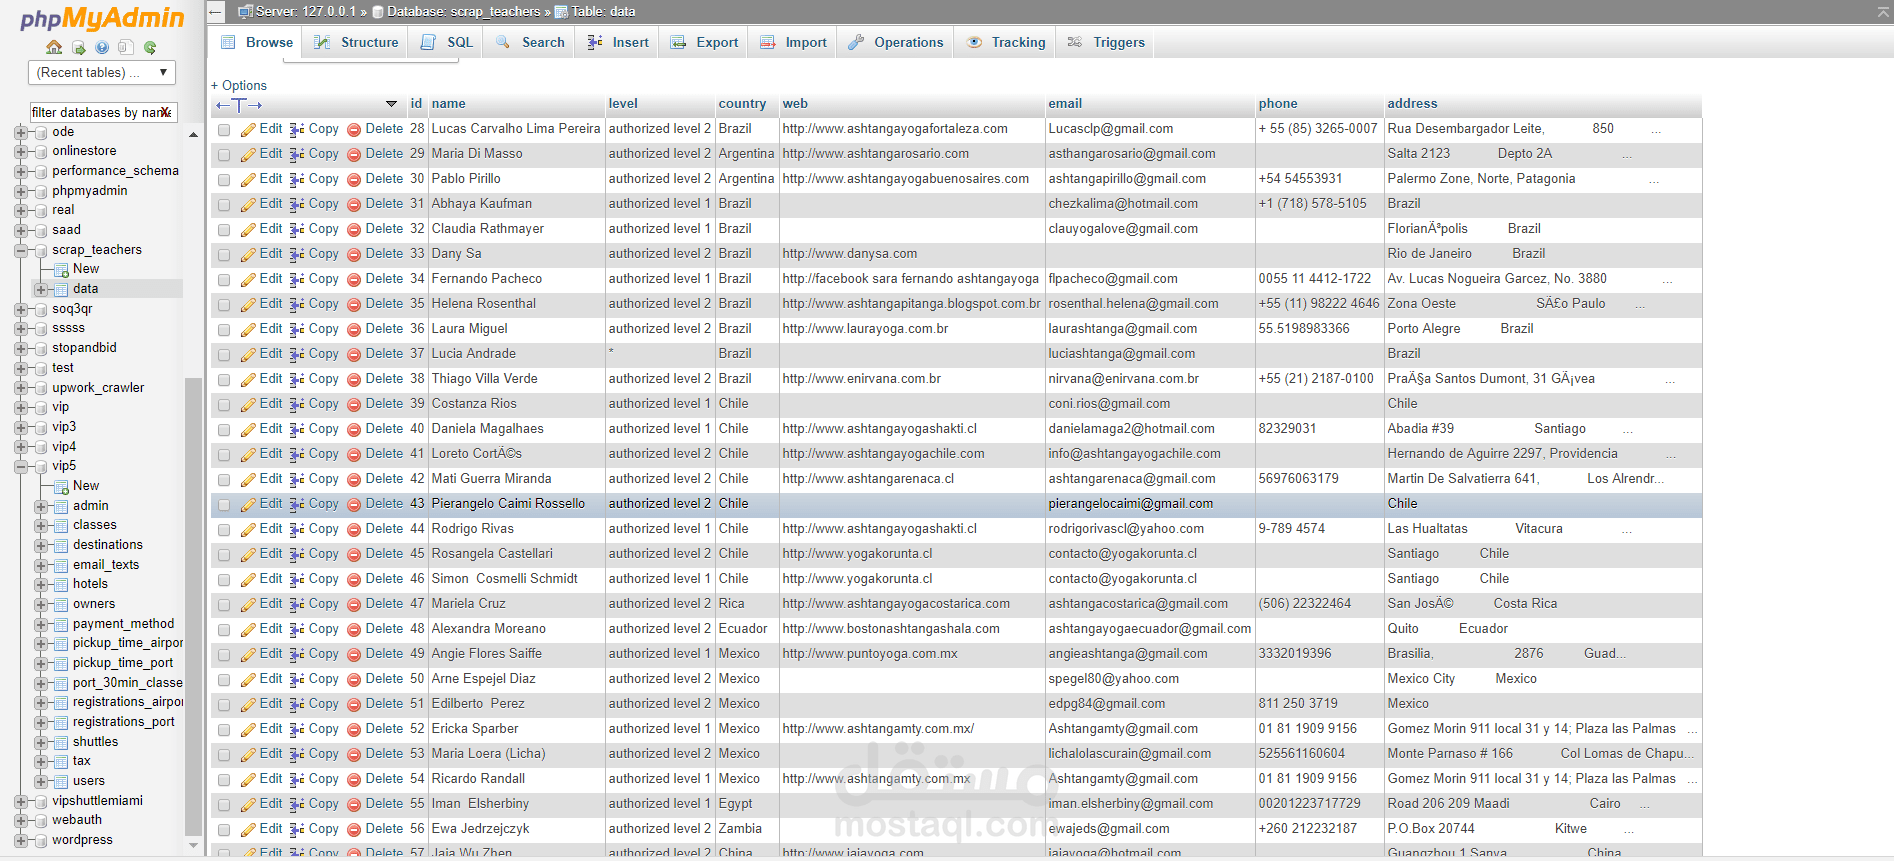Expand the phpmyadmin database tree node
1894x861 pixels.
[20, 191]
